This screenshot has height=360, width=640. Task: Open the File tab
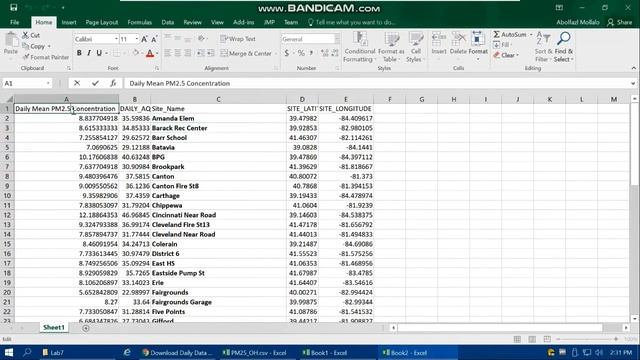(x=15, y=22)
